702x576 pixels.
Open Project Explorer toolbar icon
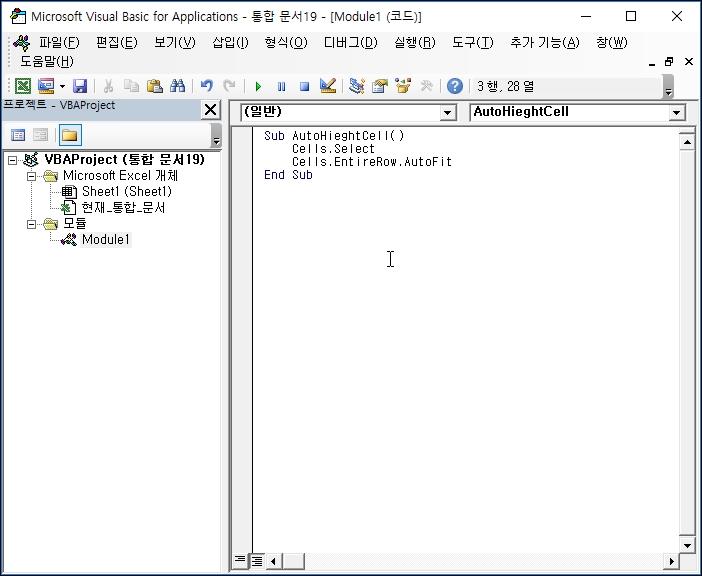[x=356, y=86]
